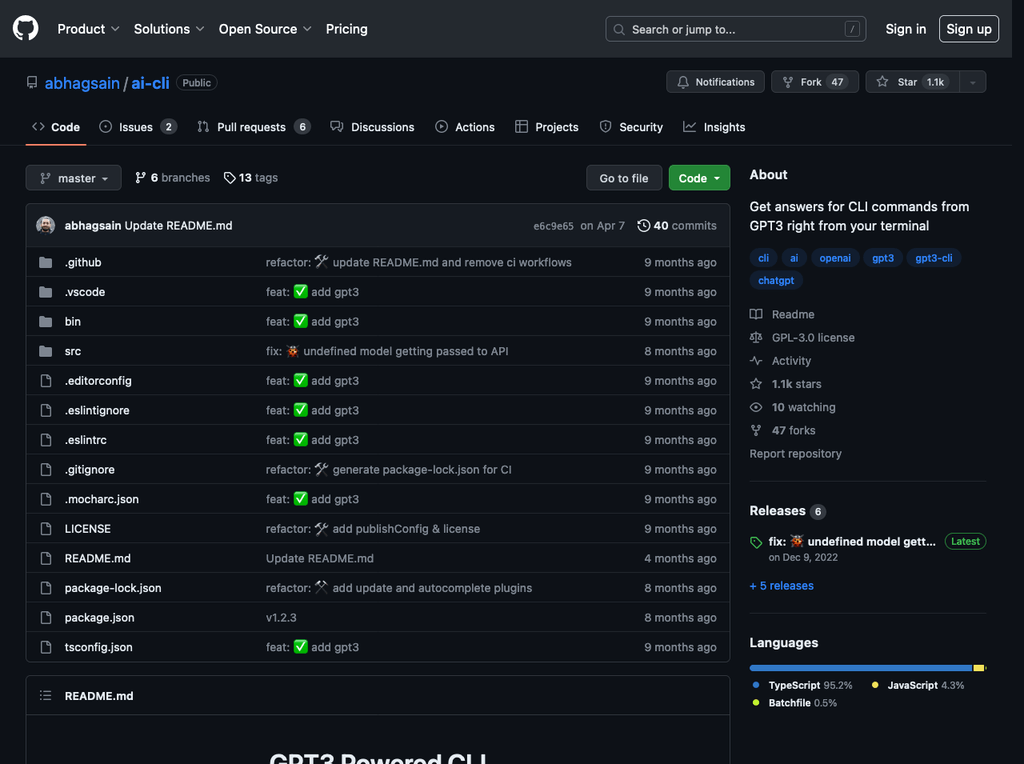View the 40 commits history link
Image resolution: width=1024 pixels, height=764 pixels.
click(x=677, y=225)
